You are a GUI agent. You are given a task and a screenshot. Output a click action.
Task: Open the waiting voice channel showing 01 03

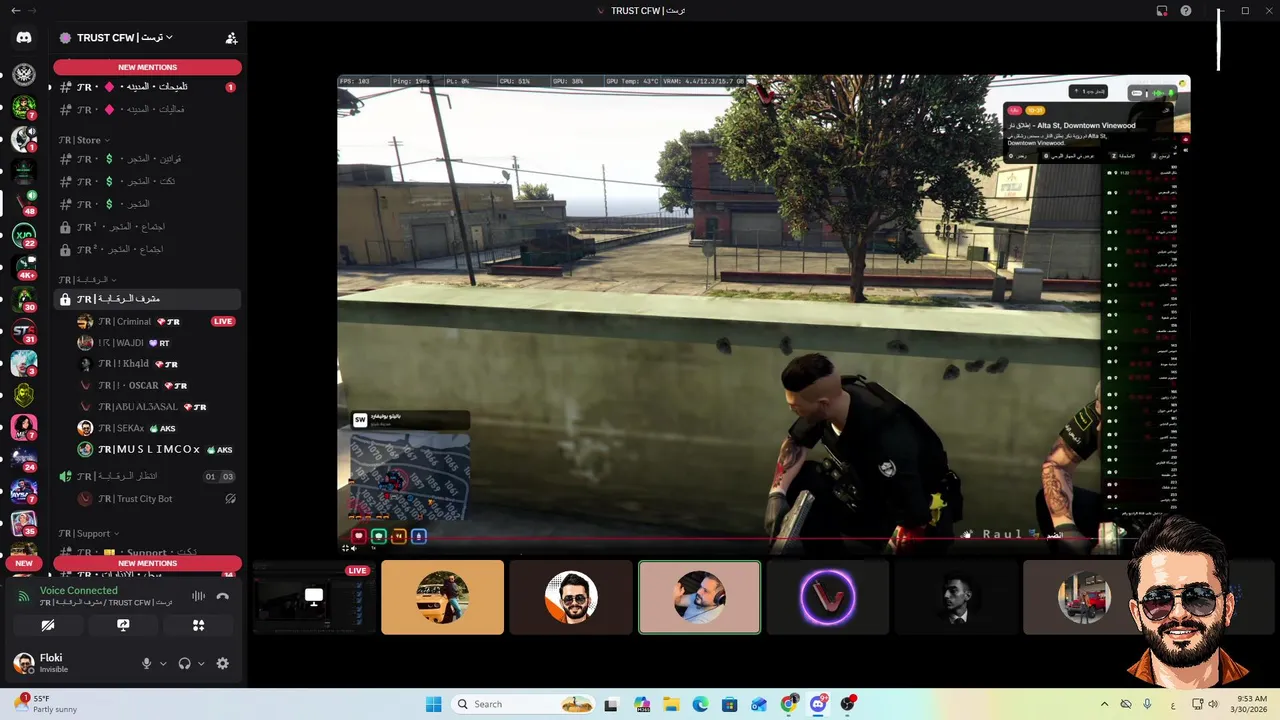pyautogui.click(x=147, y=477)
